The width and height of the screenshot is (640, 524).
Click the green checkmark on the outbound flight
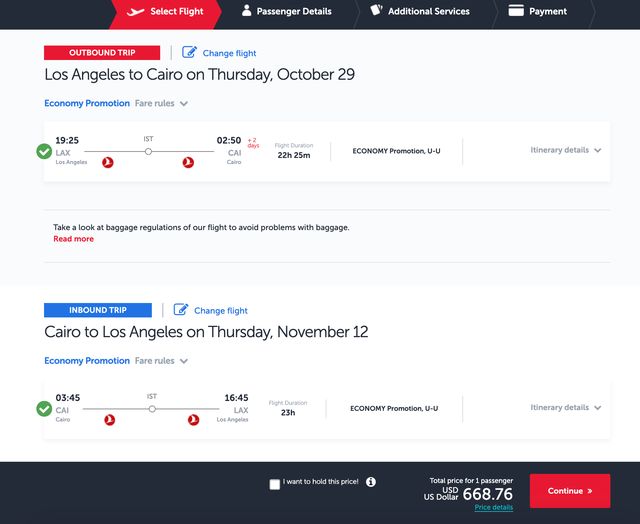click(x=44, y=151)
